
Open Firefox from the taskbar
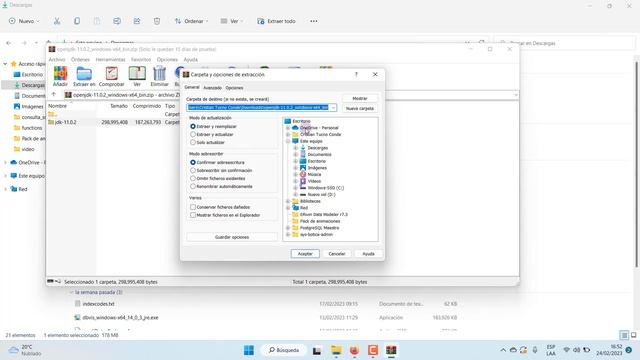354,350
